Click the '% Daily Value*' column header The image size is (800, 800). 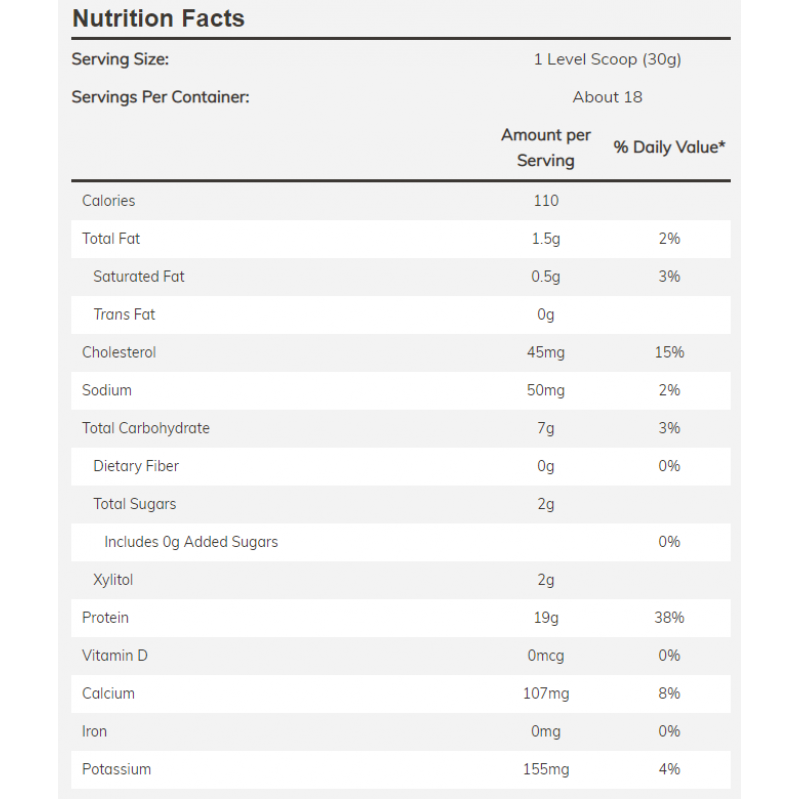point(669,148)
